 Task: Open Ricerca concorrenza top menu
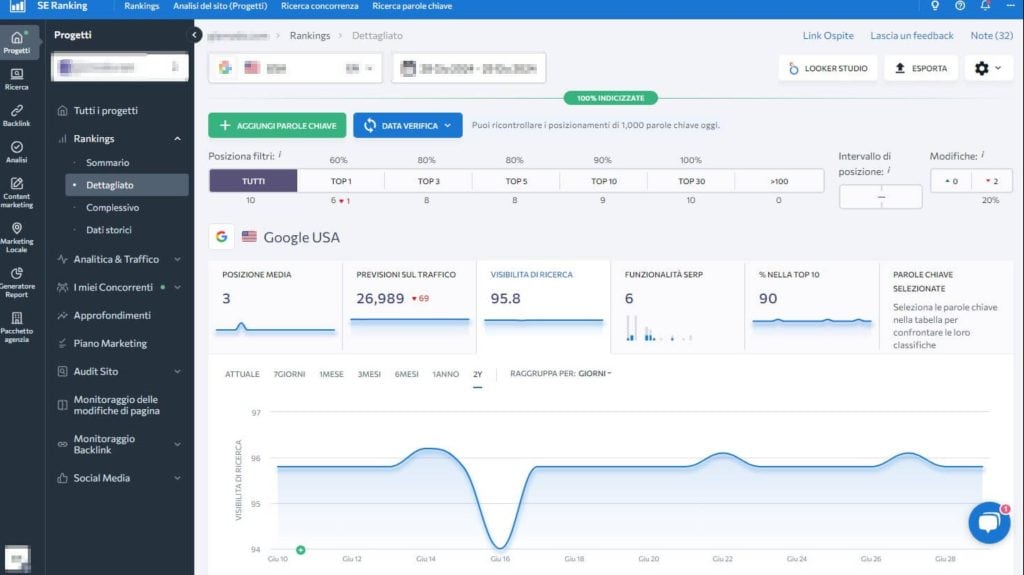pyautogui.click(x=319, y=6)
